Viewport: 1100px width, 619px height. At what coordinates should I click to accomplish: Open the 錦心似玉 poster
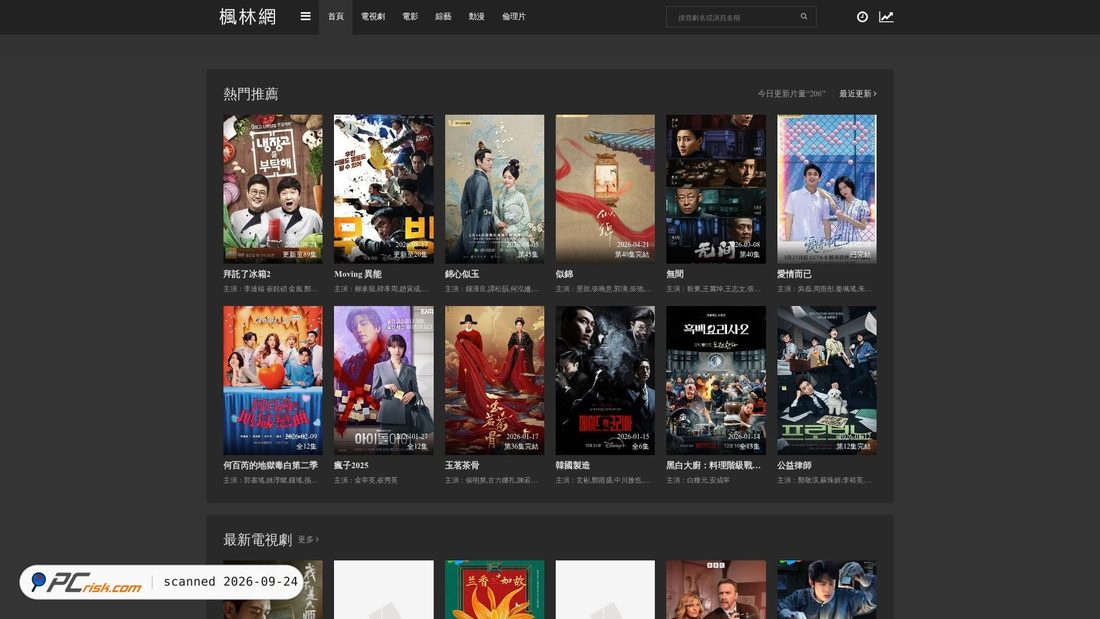pos(495,189)
